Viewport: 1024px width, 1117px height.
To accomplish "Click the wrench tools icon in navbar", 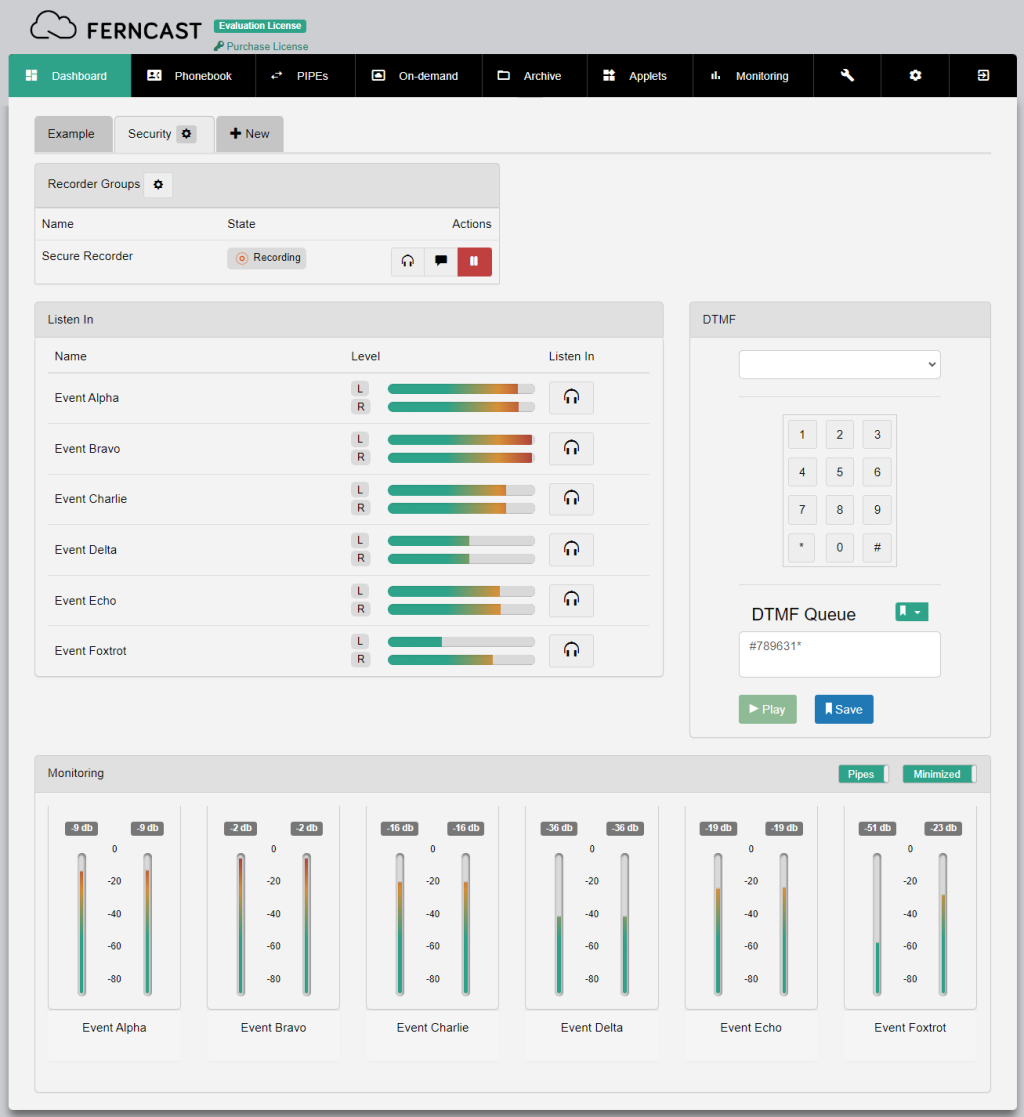I will click(x=847, y=76).
